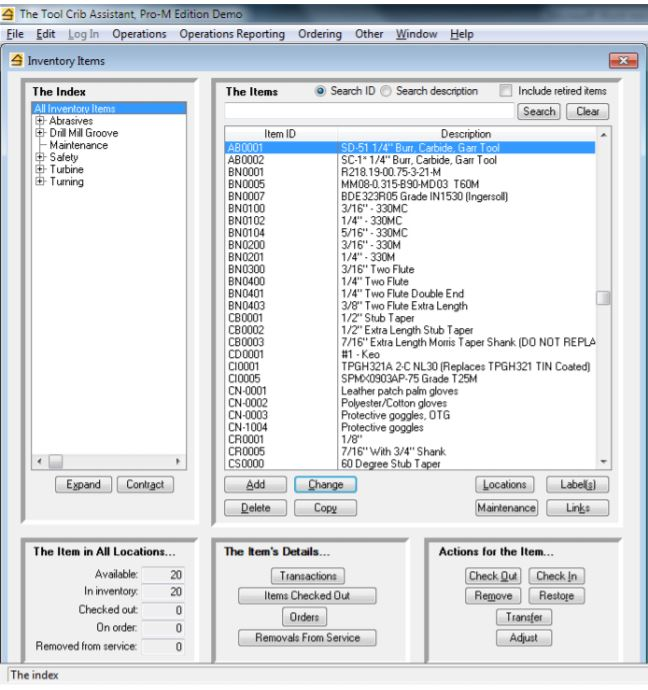Show Removals From Service
Image resolution: width=648 pixels, height=690 pixels.
click(x=307, y=638)
